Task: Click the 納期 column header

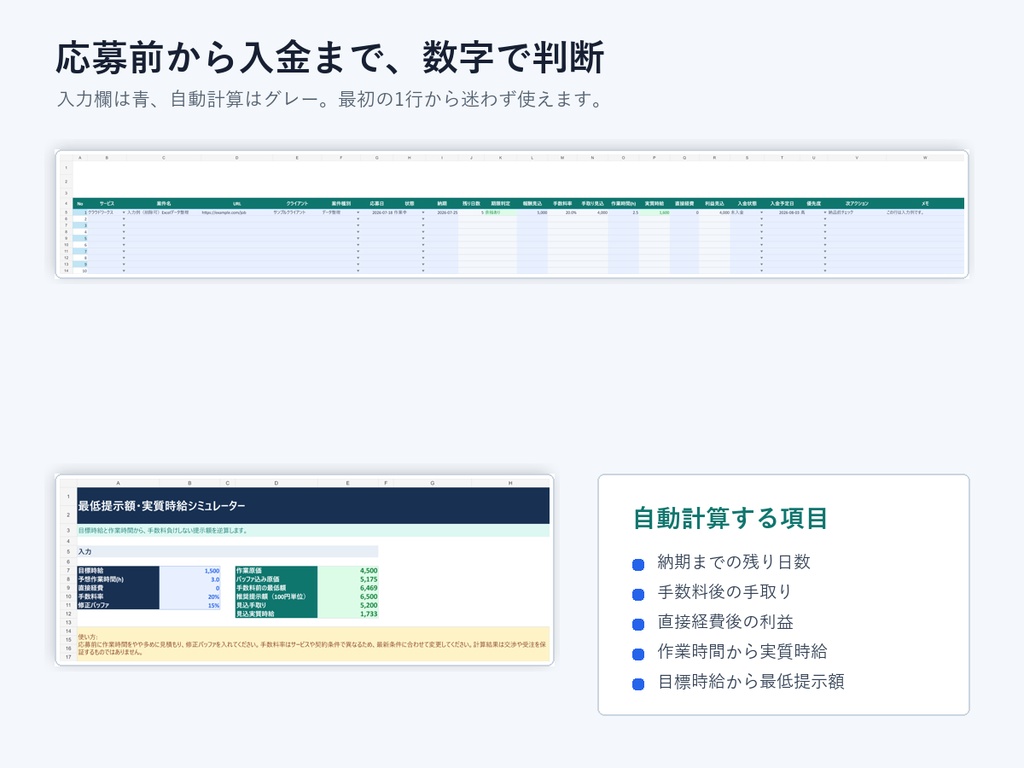Action: tap(442, 204)
